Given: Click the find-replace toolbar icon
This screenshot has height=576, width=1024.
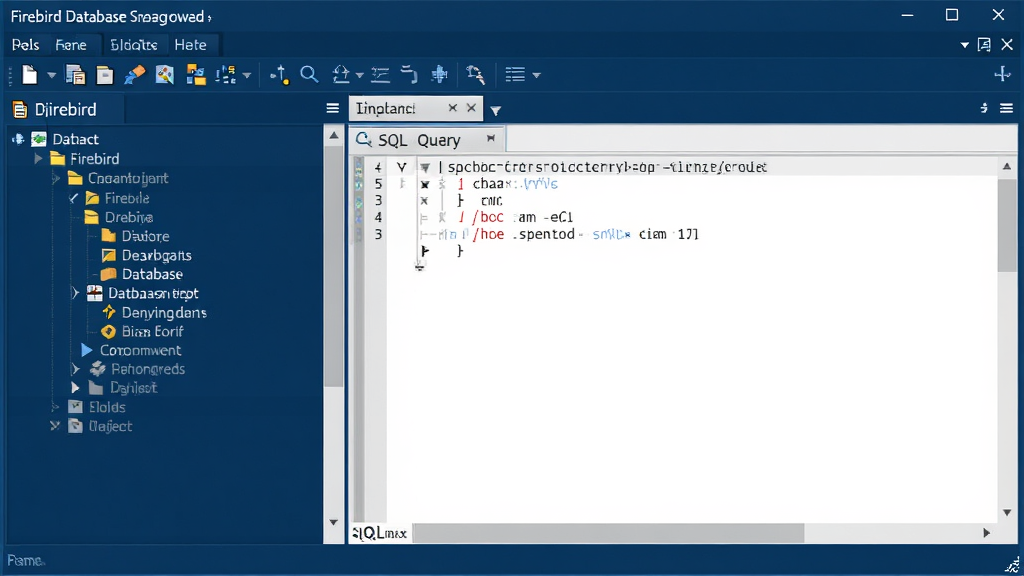Looking at the screenshot, I should (x=475, y=75).
